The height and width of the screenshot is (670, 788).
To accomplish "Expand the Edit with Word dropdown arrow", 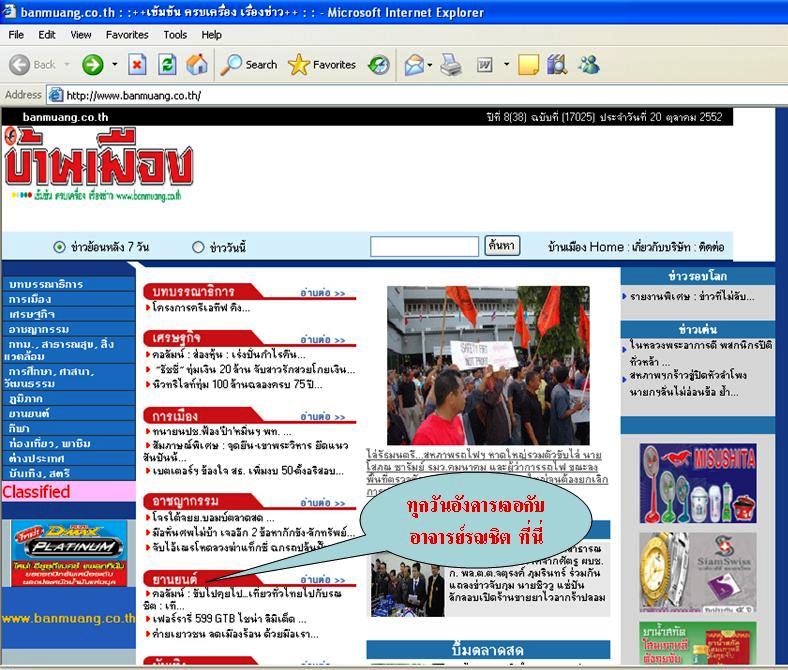I will point(506,65).
